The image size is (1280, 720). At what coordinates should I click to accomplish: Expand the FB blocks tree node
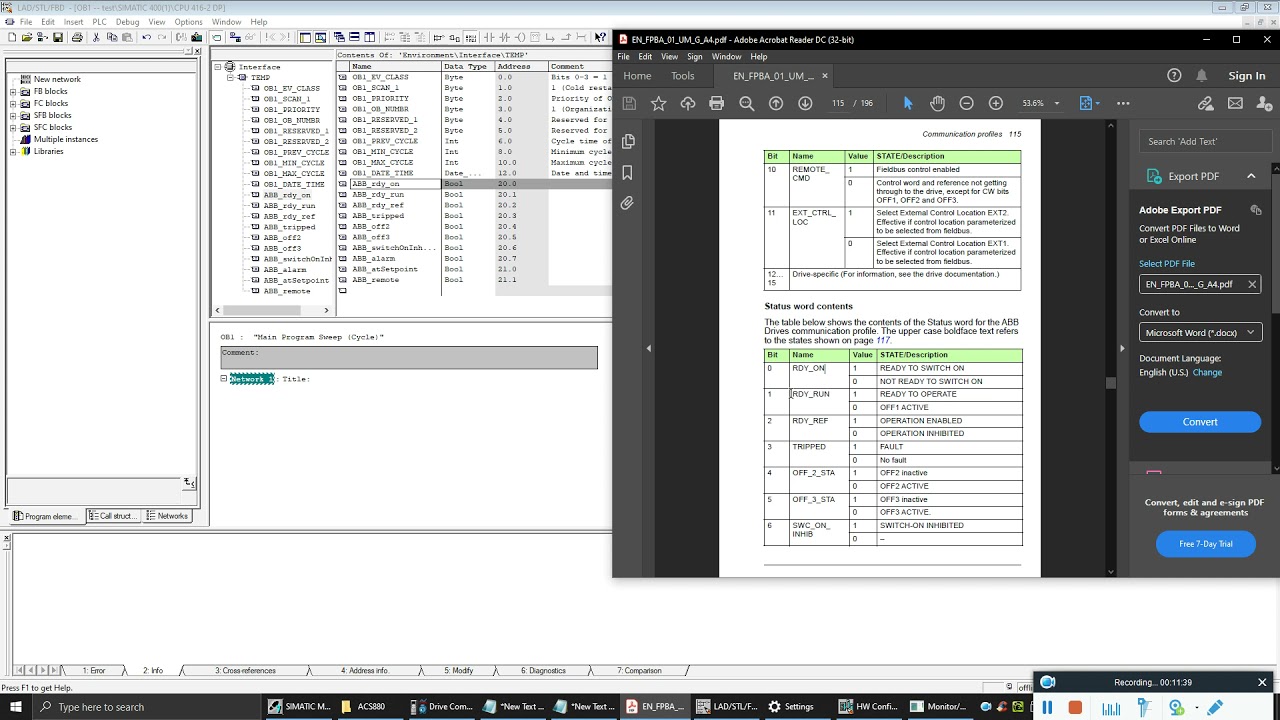(x=13, y=91)
